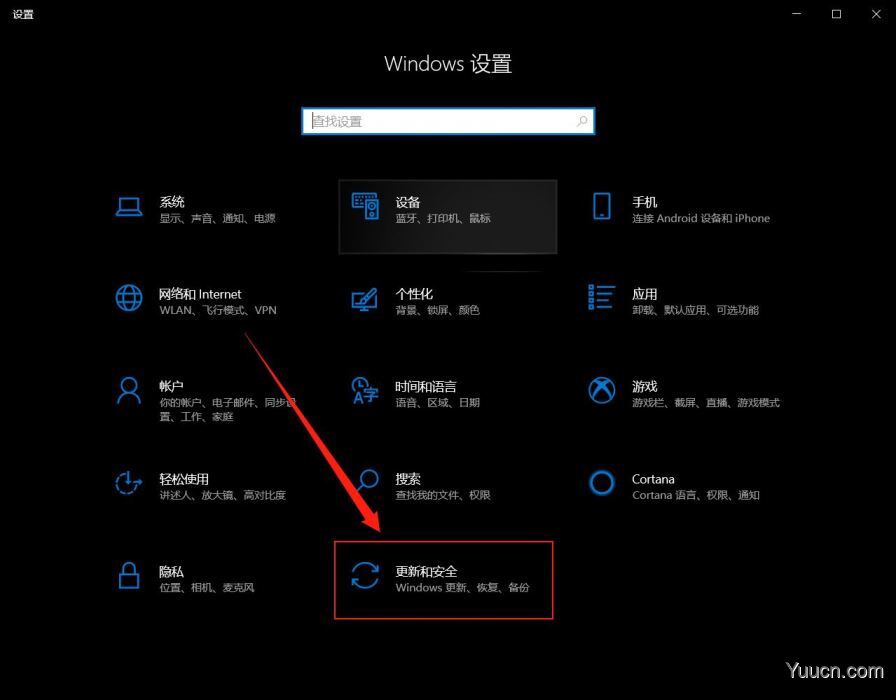This screenshot has width=896, height=700.
Task: Click the 设置 label in title bar
Action: coord(22,14)
